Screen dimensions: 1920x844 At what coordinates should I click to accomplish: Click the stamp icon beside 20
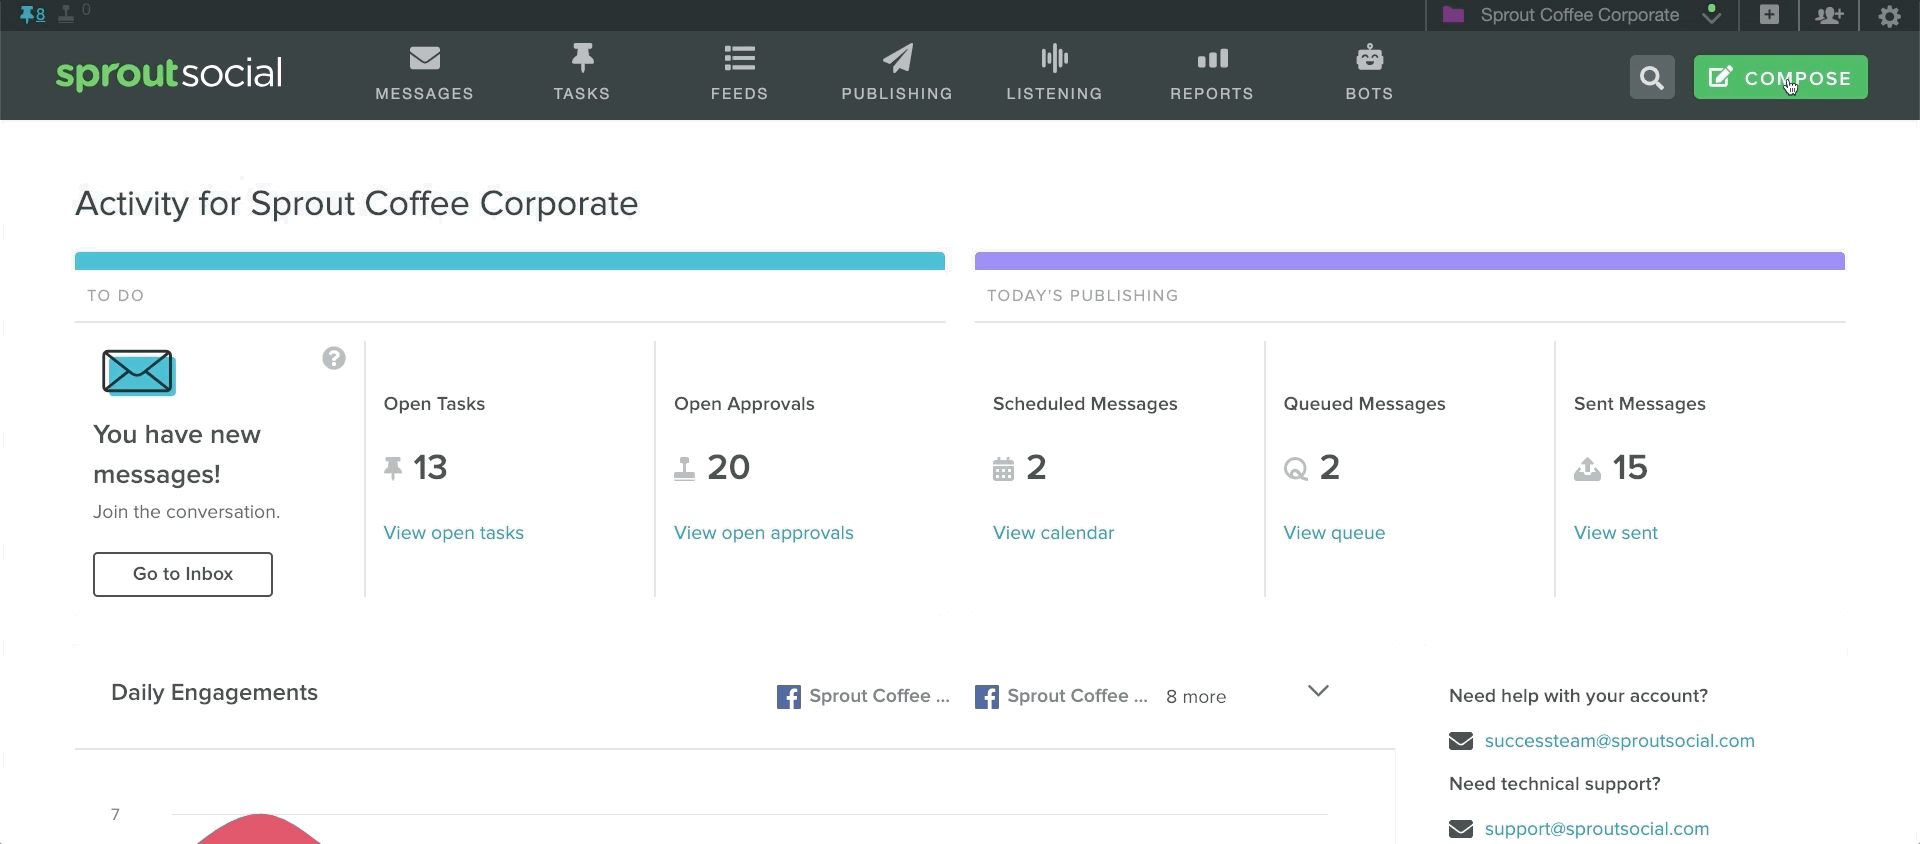(684, 468)
